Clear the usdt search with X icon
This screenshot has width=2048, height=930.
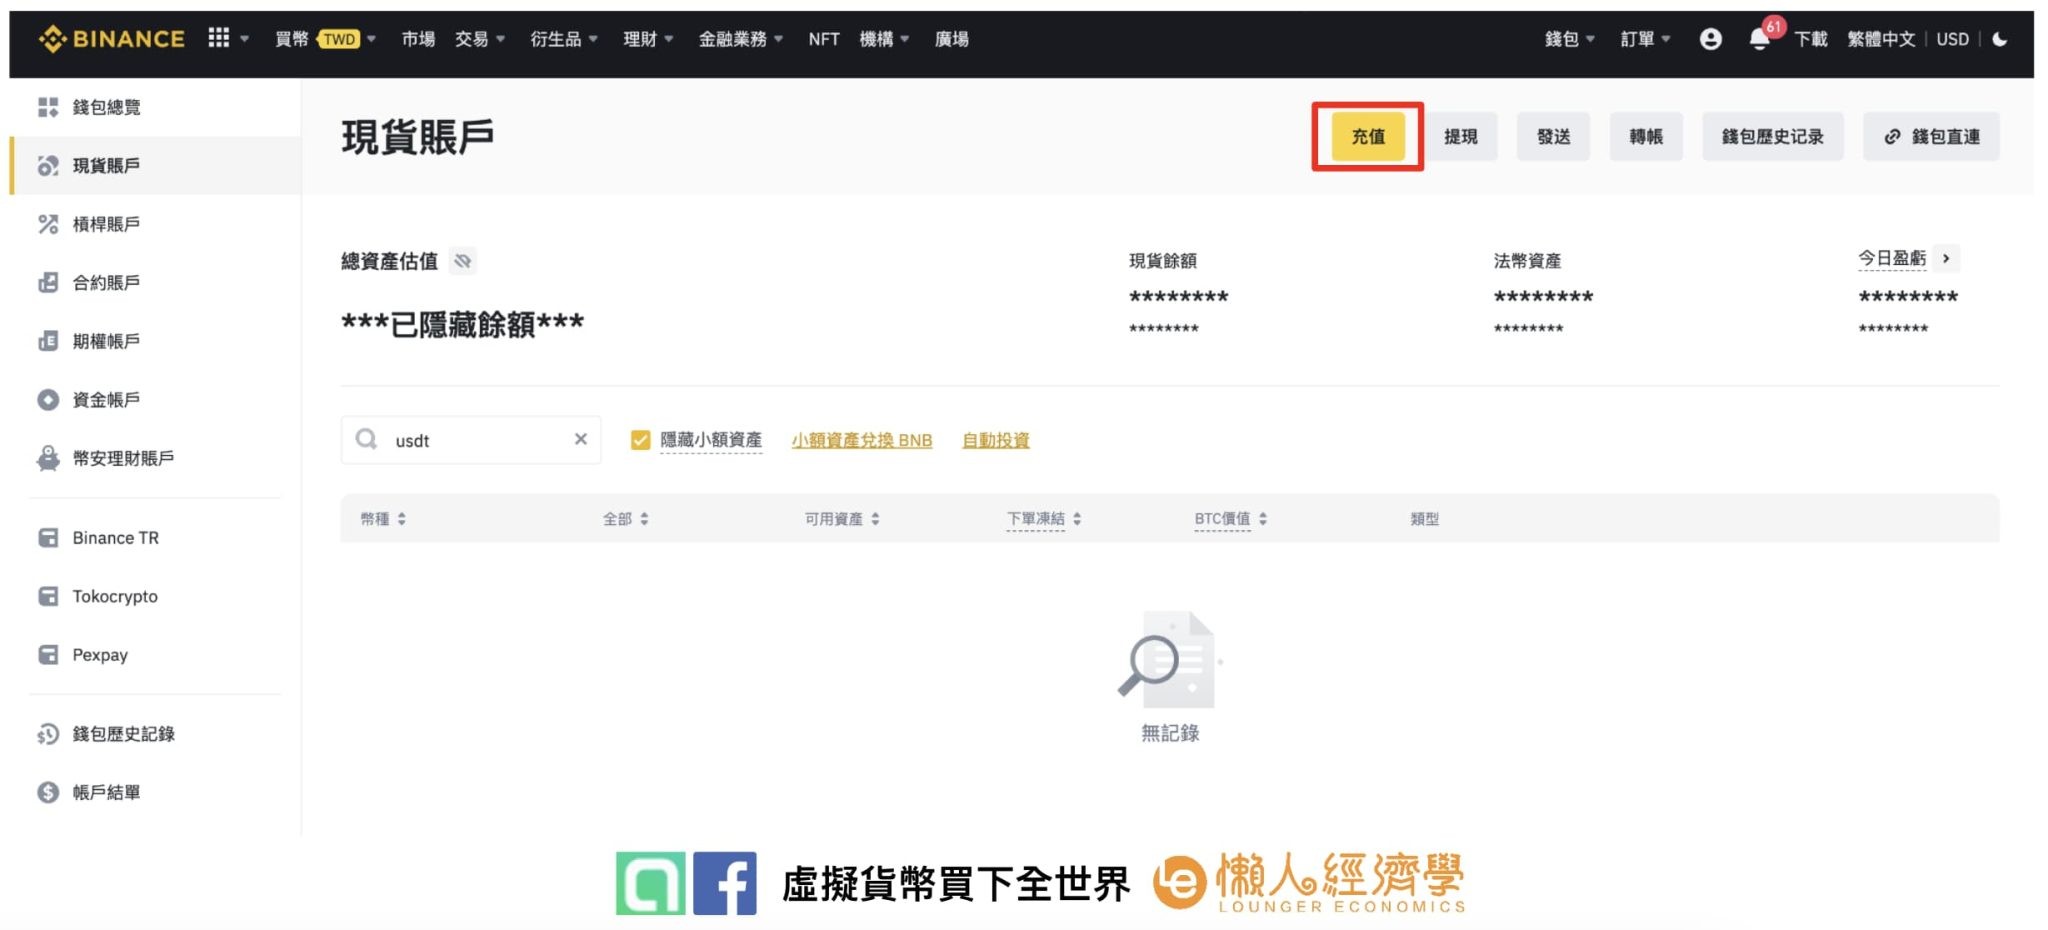pos(580,440)
